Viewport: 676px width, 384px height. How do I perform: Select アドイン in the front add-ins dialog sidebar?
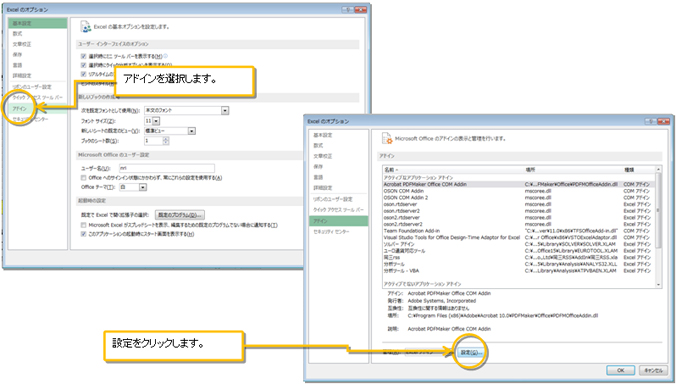339,221
